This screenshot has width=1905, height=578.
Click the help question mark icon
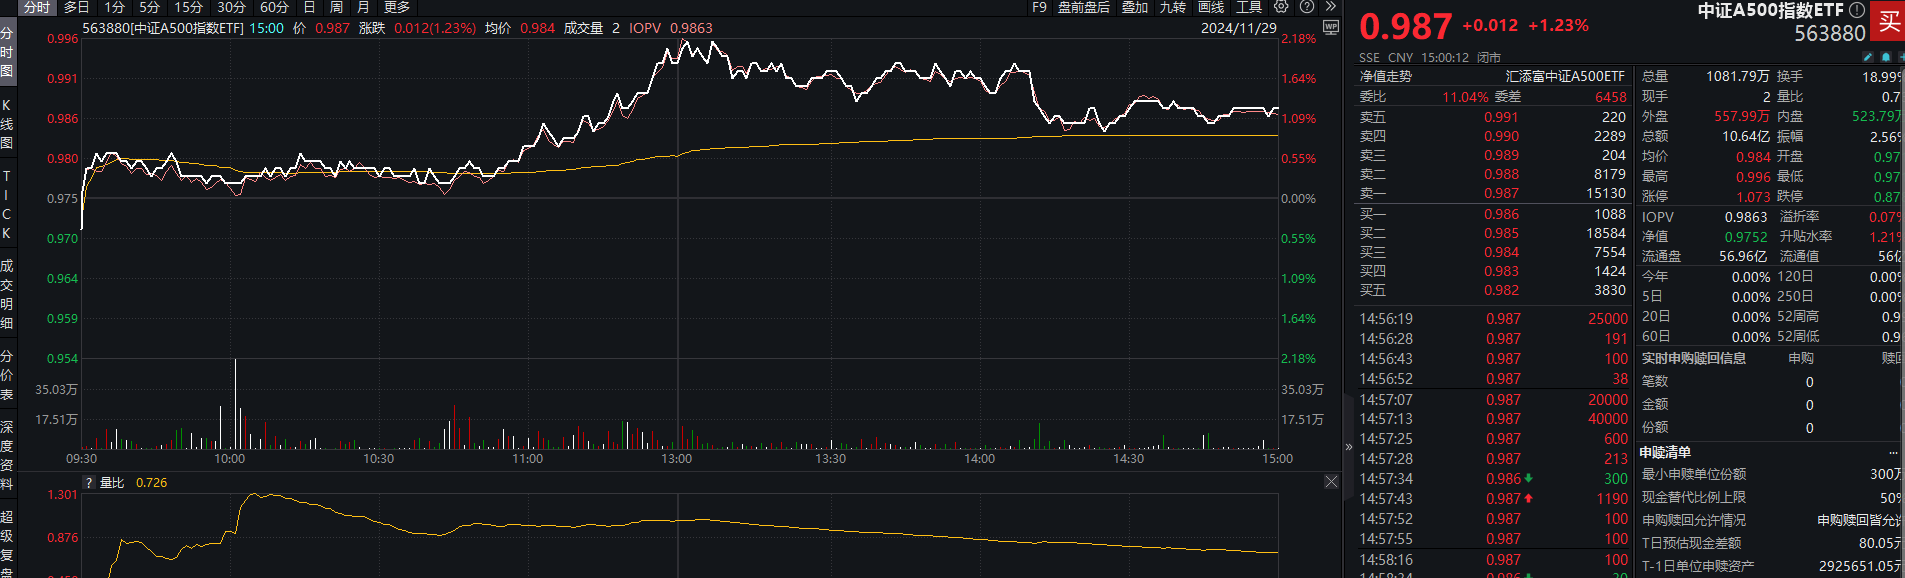pyautogui.click(x=1306, y=7)
